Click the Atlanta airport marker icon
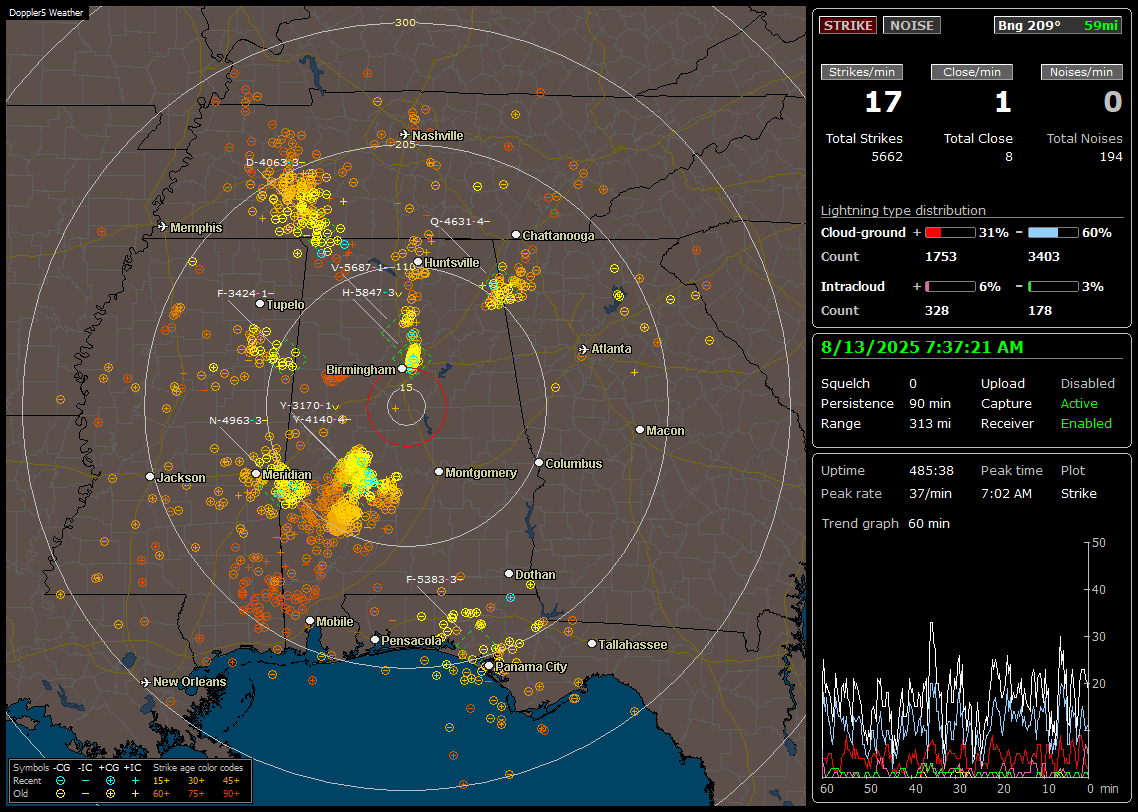1138x812 pixels. 584,349
